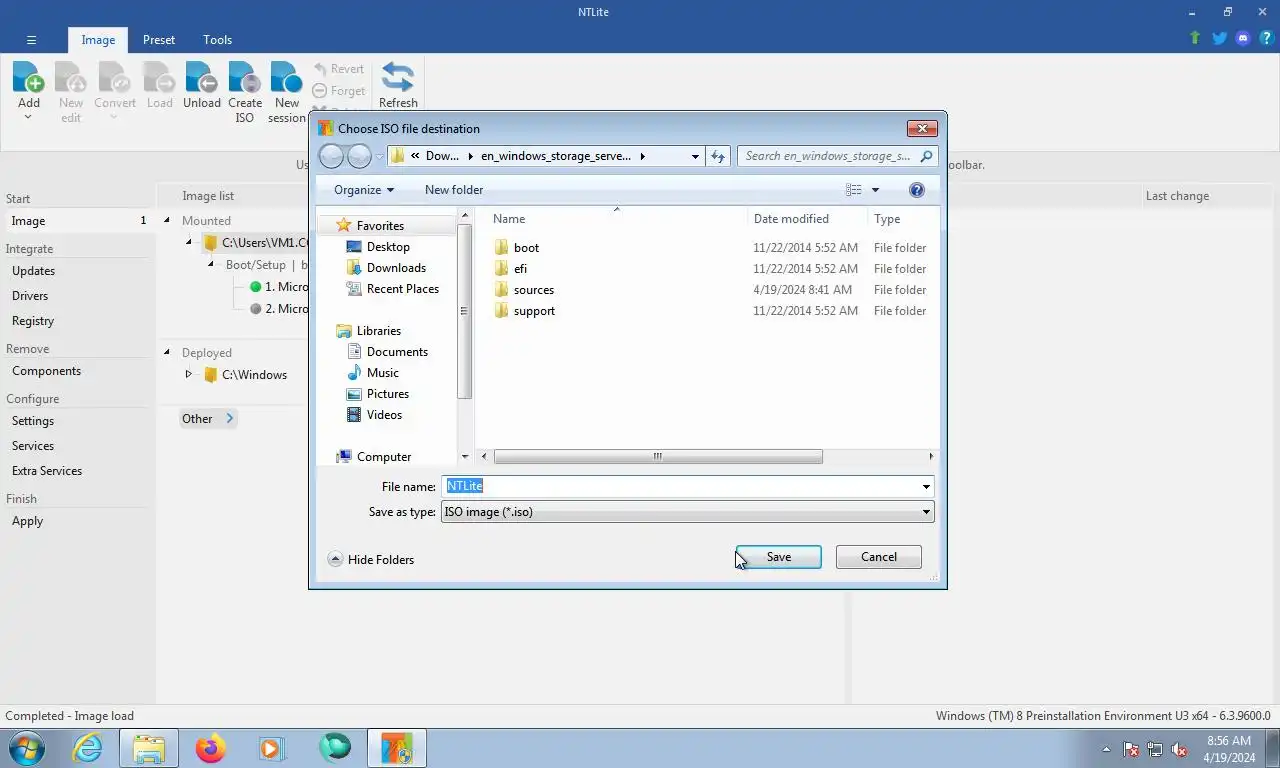Collapse the Mounted section
Screen dimensions: 1280x768
(x=168, y=220)
